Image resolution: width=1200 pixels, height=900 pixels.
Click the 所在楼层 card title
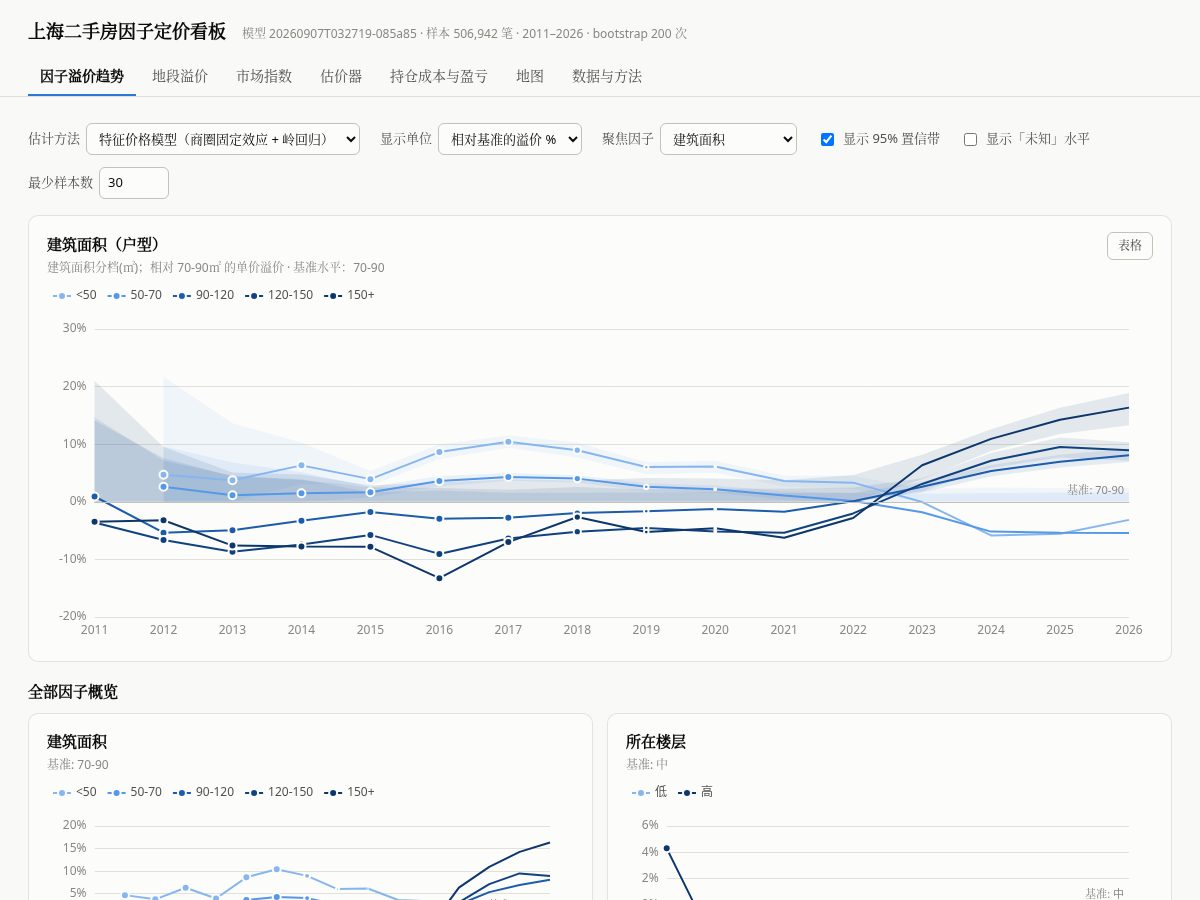pyautogui.click(x=656, y=742)
